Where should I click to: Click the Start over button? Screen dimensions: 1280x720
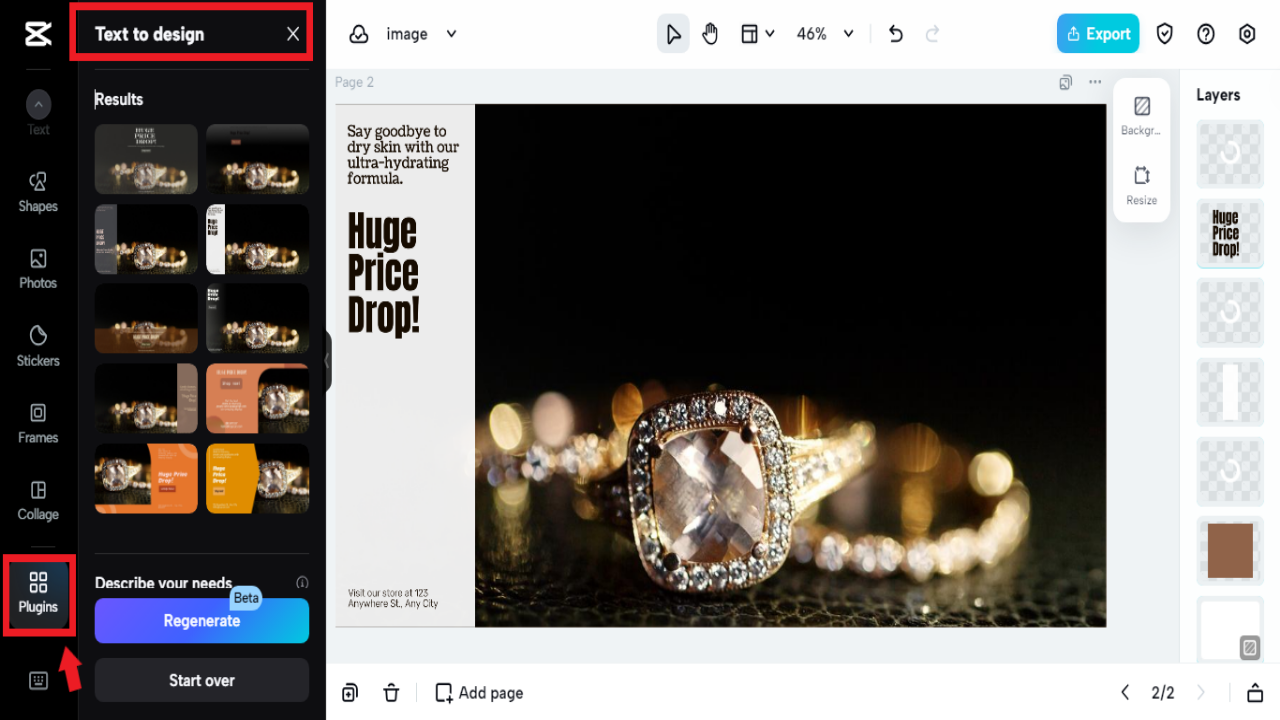pyautogui.click(x=202, y=680)
